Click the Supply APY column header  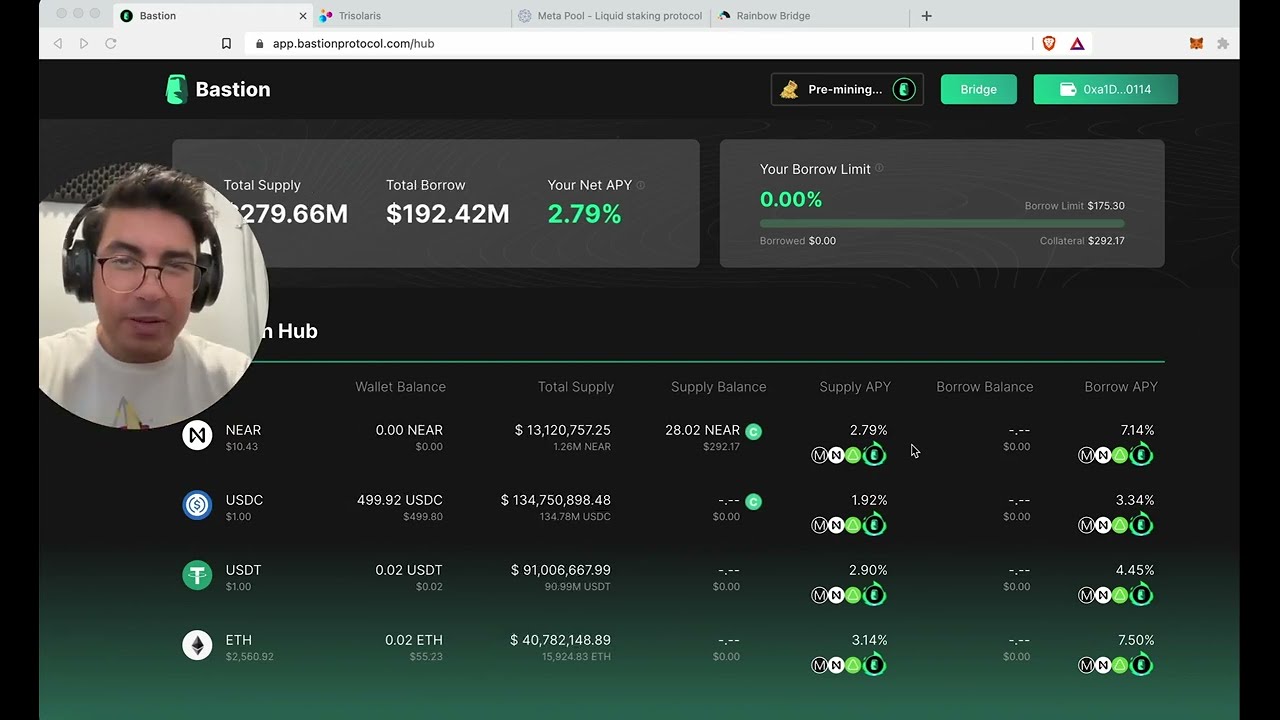[x=855, y=387]
